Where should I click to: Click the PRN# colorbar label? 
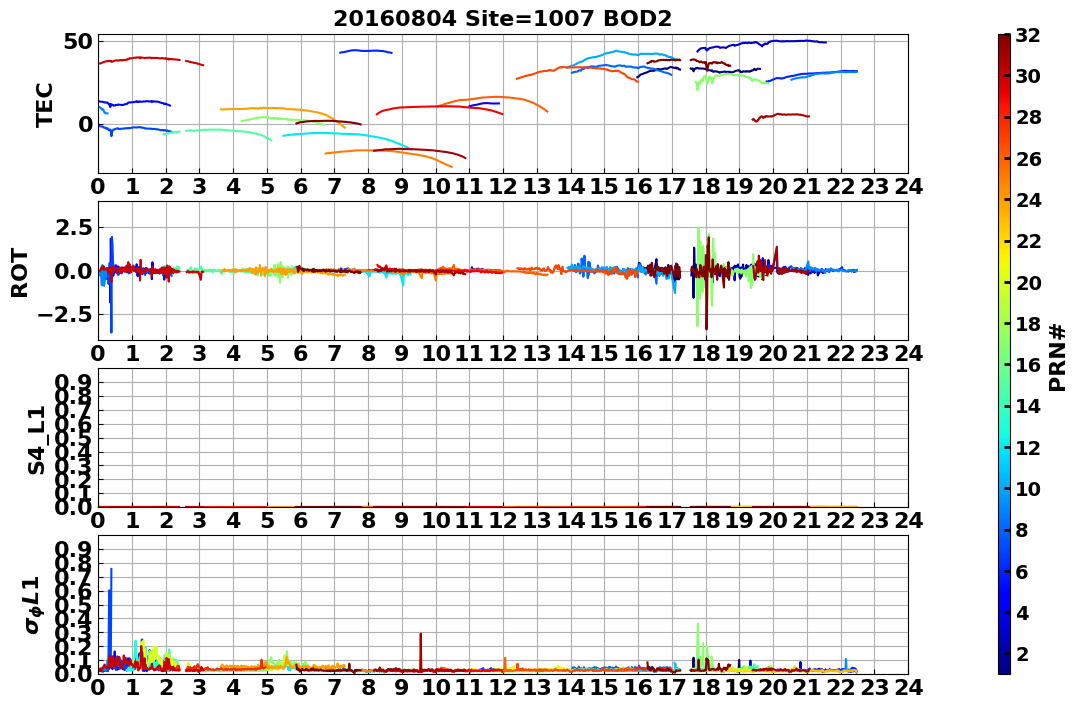[1058, 357]
